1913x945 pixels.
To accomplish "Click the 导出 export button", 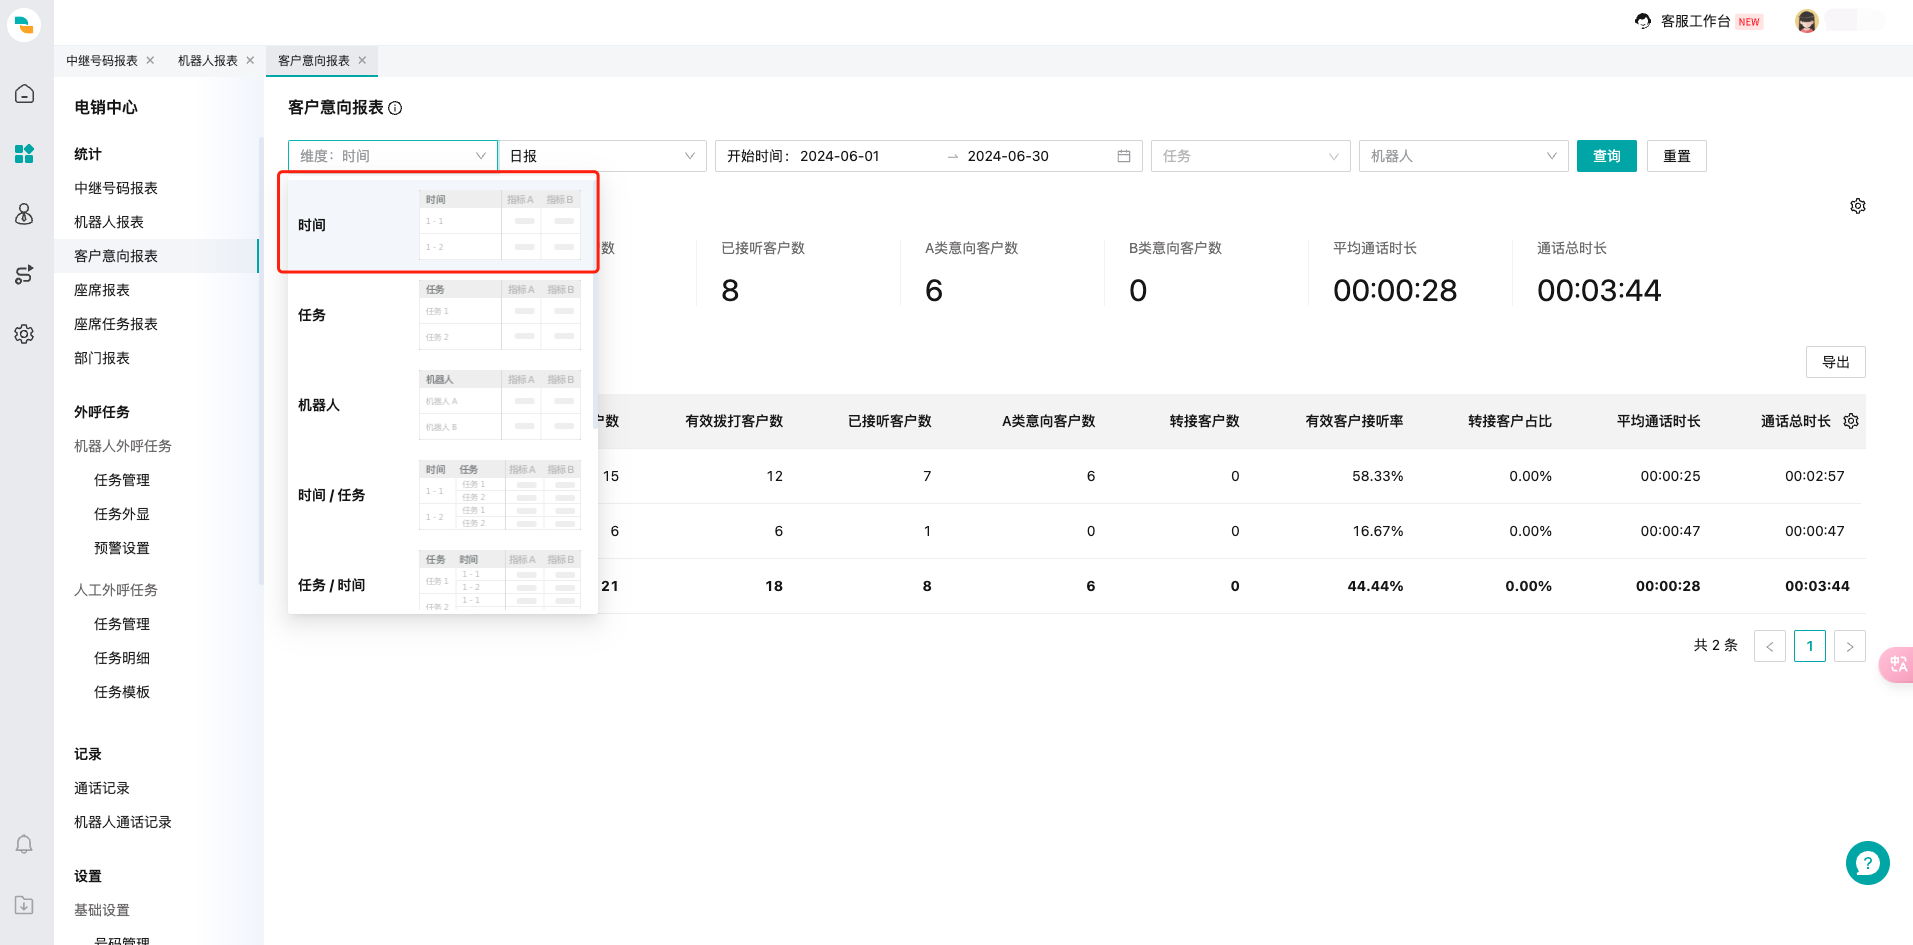I will pos(1836,362).
